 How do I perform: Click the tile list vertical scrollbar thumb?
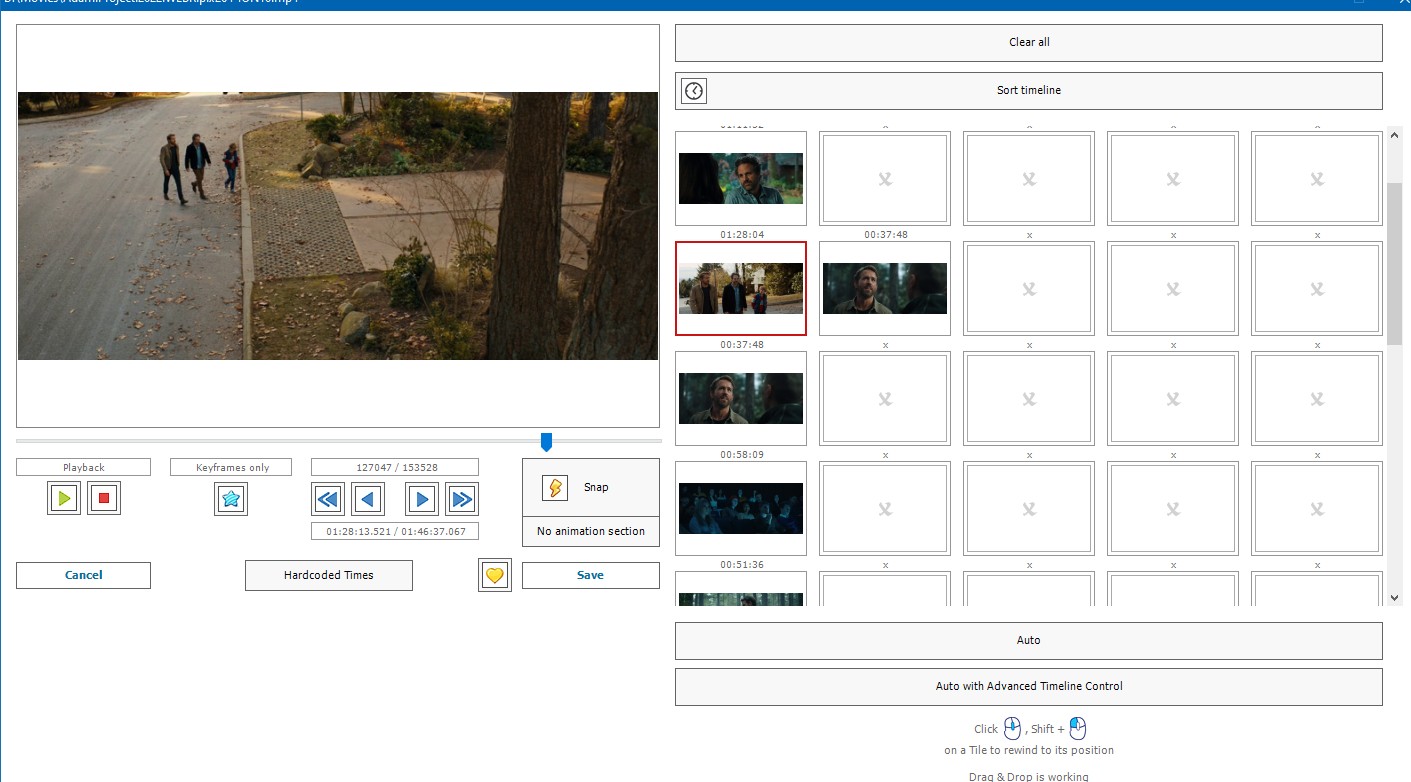(x=1395, y=264)
